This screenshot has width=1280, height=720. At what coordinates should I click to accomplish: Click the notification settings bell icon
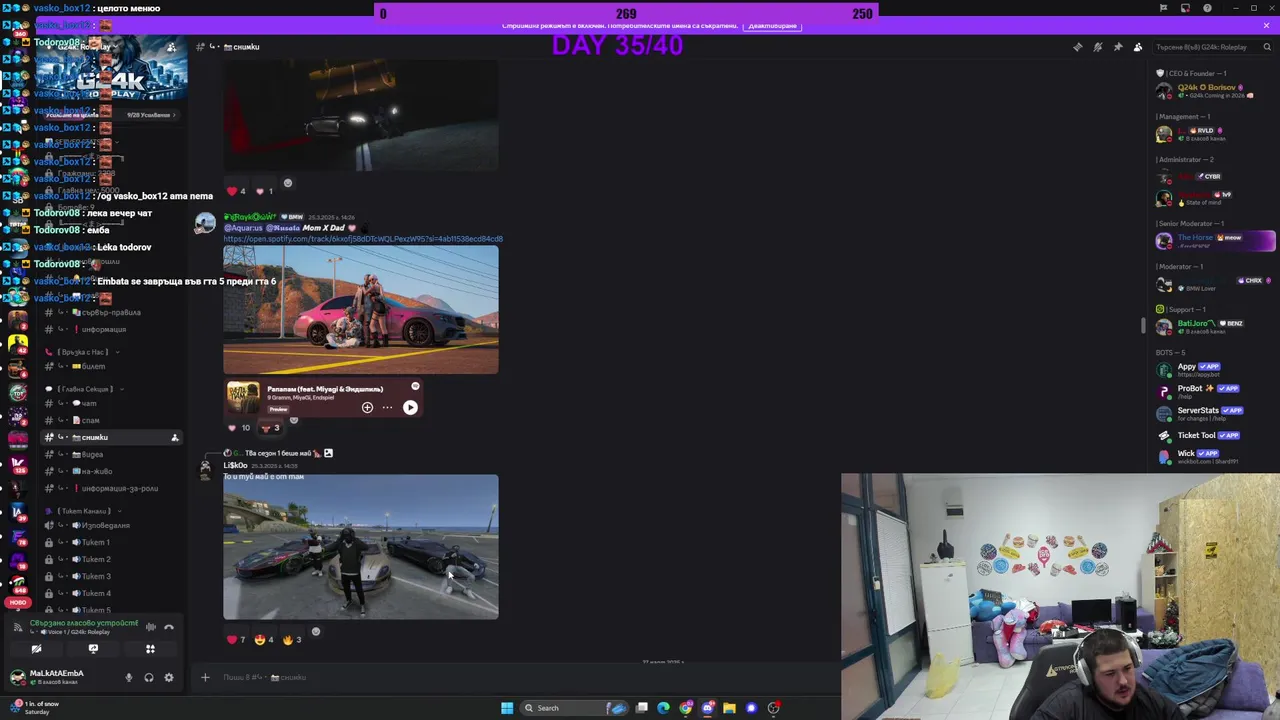pyautogui.click(x=1097, y=47)
